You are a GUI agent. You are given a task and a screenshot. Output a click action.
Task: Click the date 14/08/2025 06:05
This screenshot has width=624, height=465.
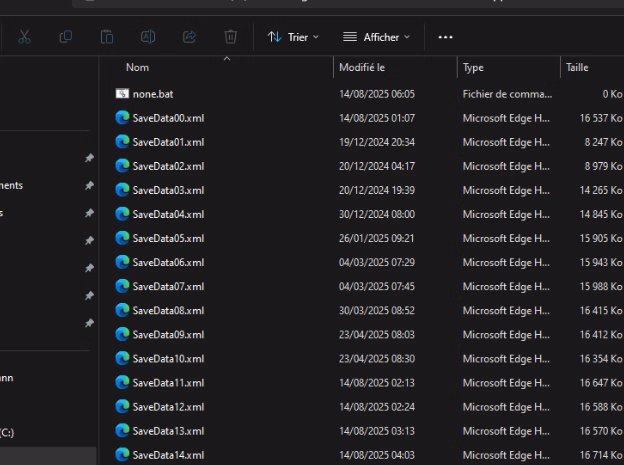(377, 94)
